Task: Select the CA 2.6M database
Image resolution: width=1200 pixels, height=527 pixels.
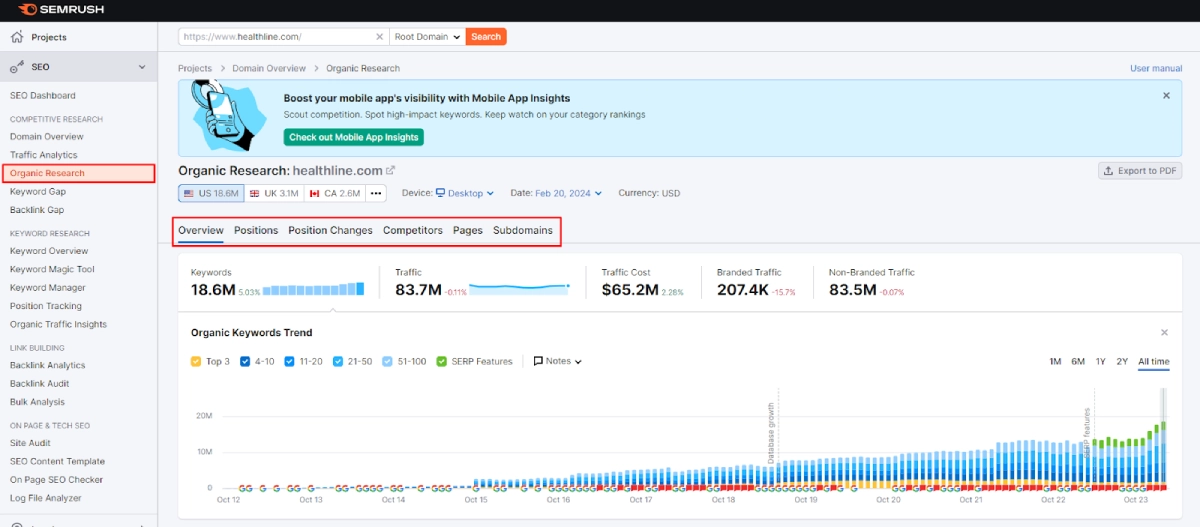Action: pos(335,193)
